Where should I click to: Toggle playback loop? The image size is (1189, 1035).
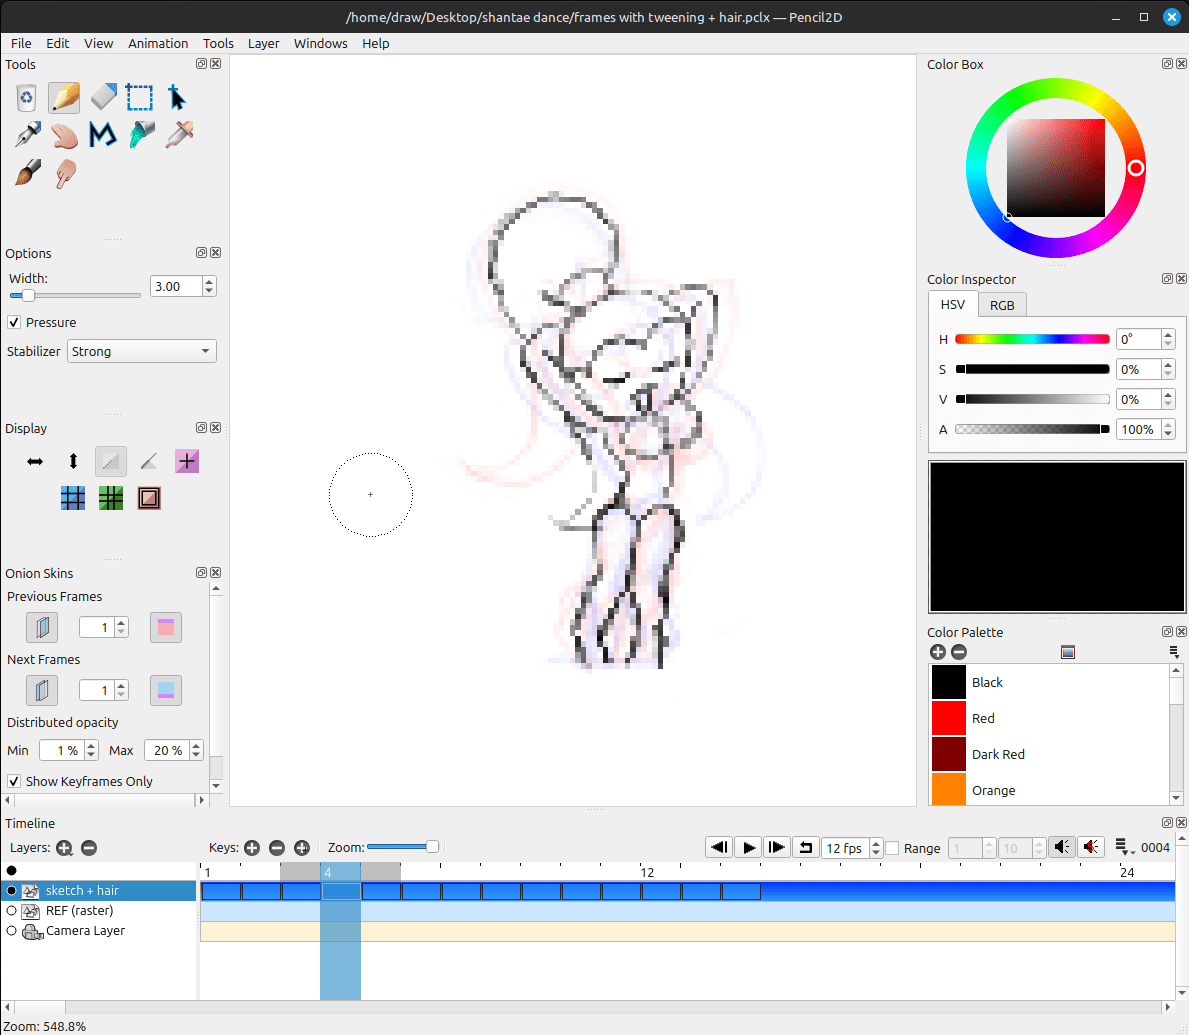click(805, 847)
